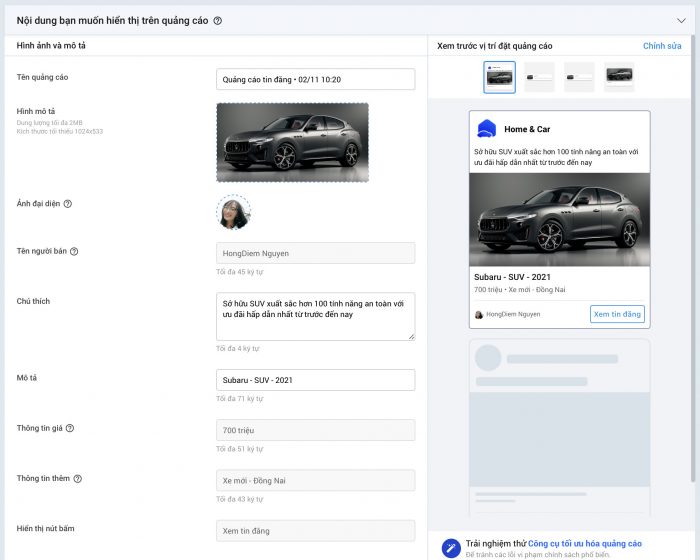The image size is (700, 560).
Task: Edit the Tên quảng cáo input field
Action: pos(316,79)
